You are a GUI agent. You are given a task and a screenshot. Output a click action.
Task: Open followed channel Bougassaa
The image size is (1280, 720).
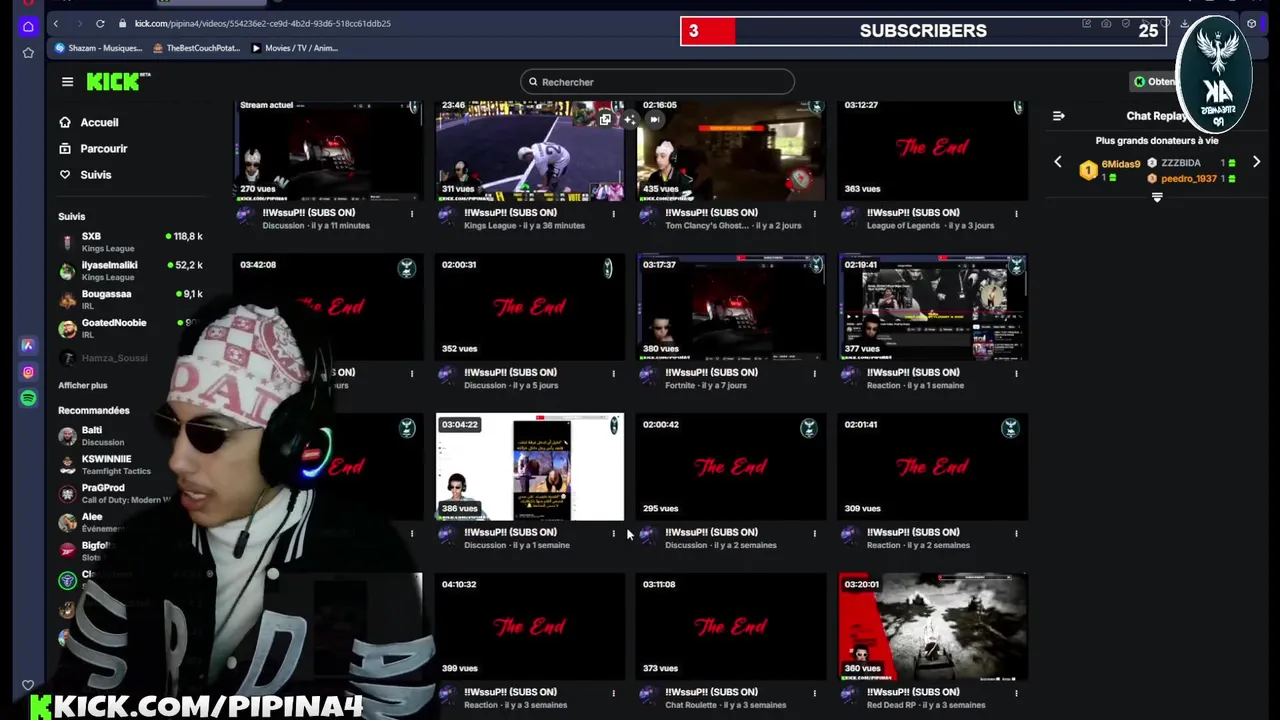pos(130,299)
